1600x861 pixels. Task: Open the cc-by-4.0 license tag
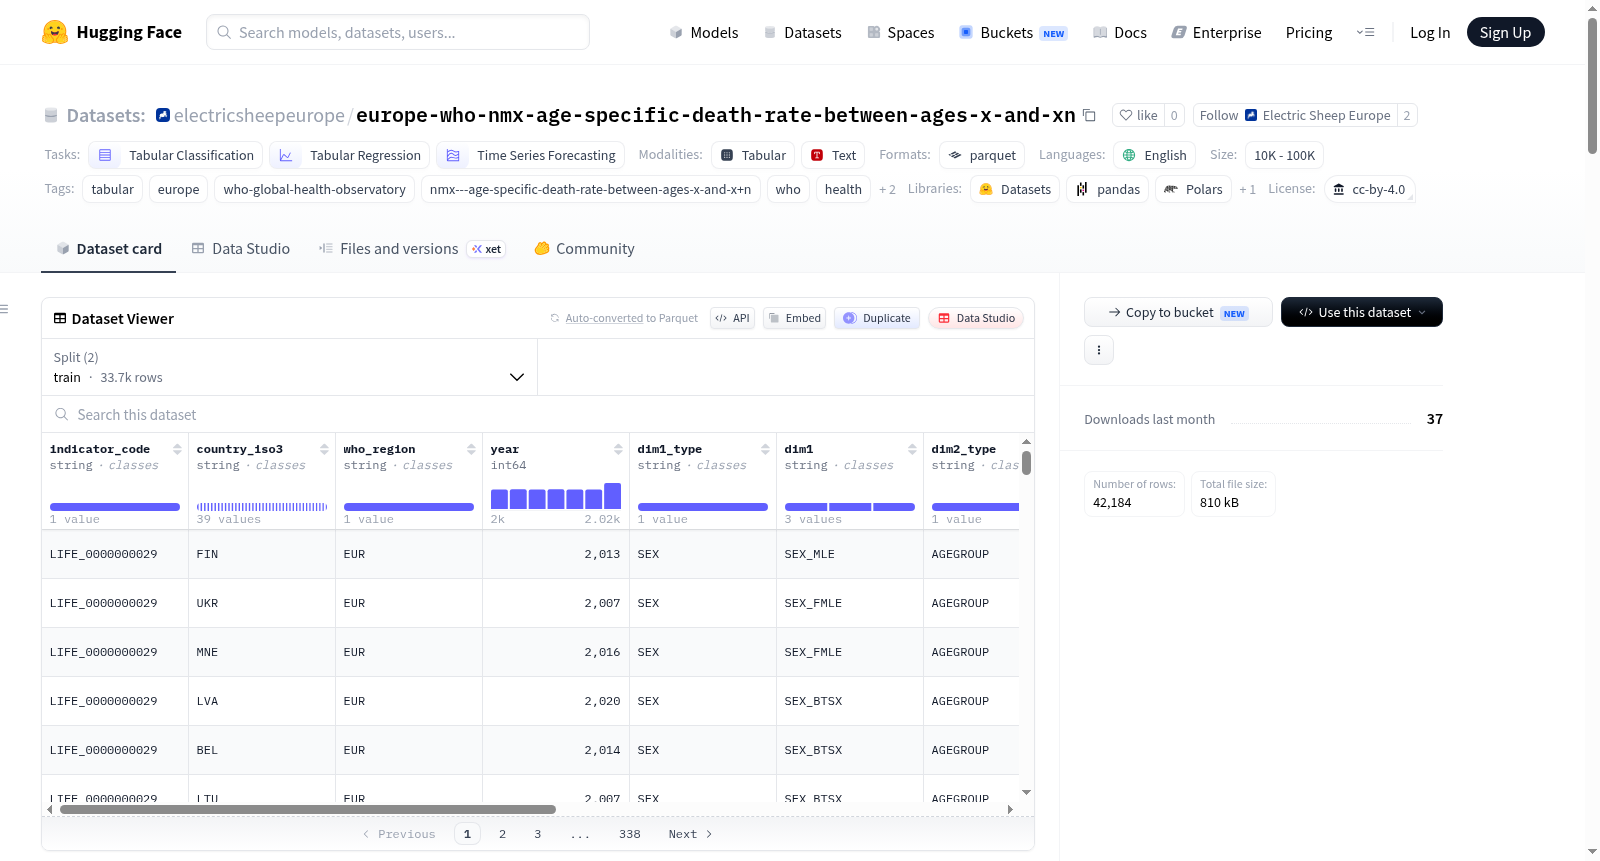(1369, 189)
